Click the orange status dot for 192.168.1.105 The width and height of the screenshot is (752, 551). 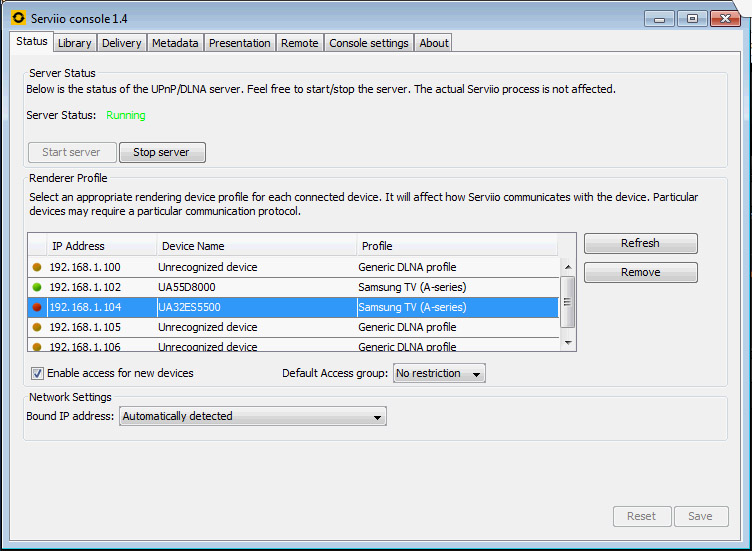click(x=37, y=327)
